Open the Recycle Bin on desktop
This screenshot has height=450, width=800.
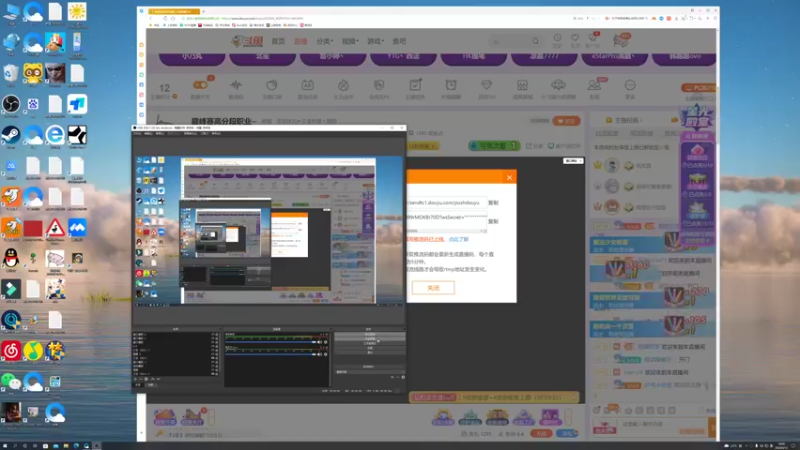coord(11,73)
